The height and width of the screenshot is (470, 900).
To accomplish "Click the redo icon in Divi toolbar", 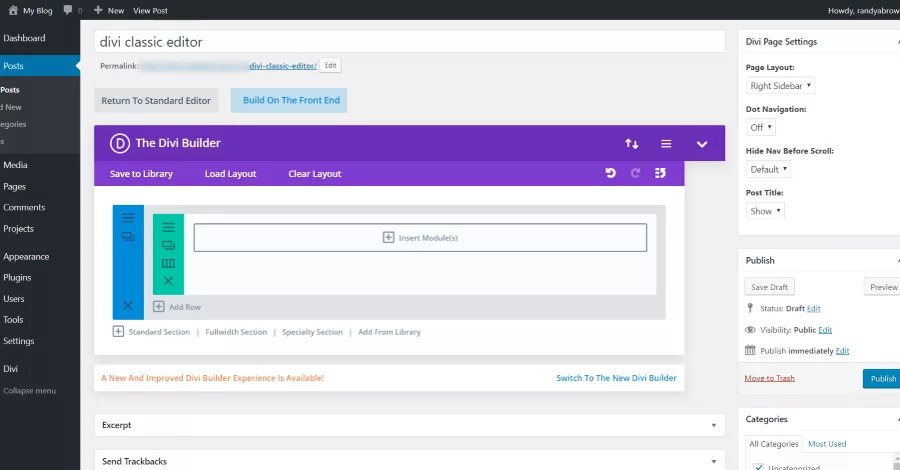I will 635,173.
